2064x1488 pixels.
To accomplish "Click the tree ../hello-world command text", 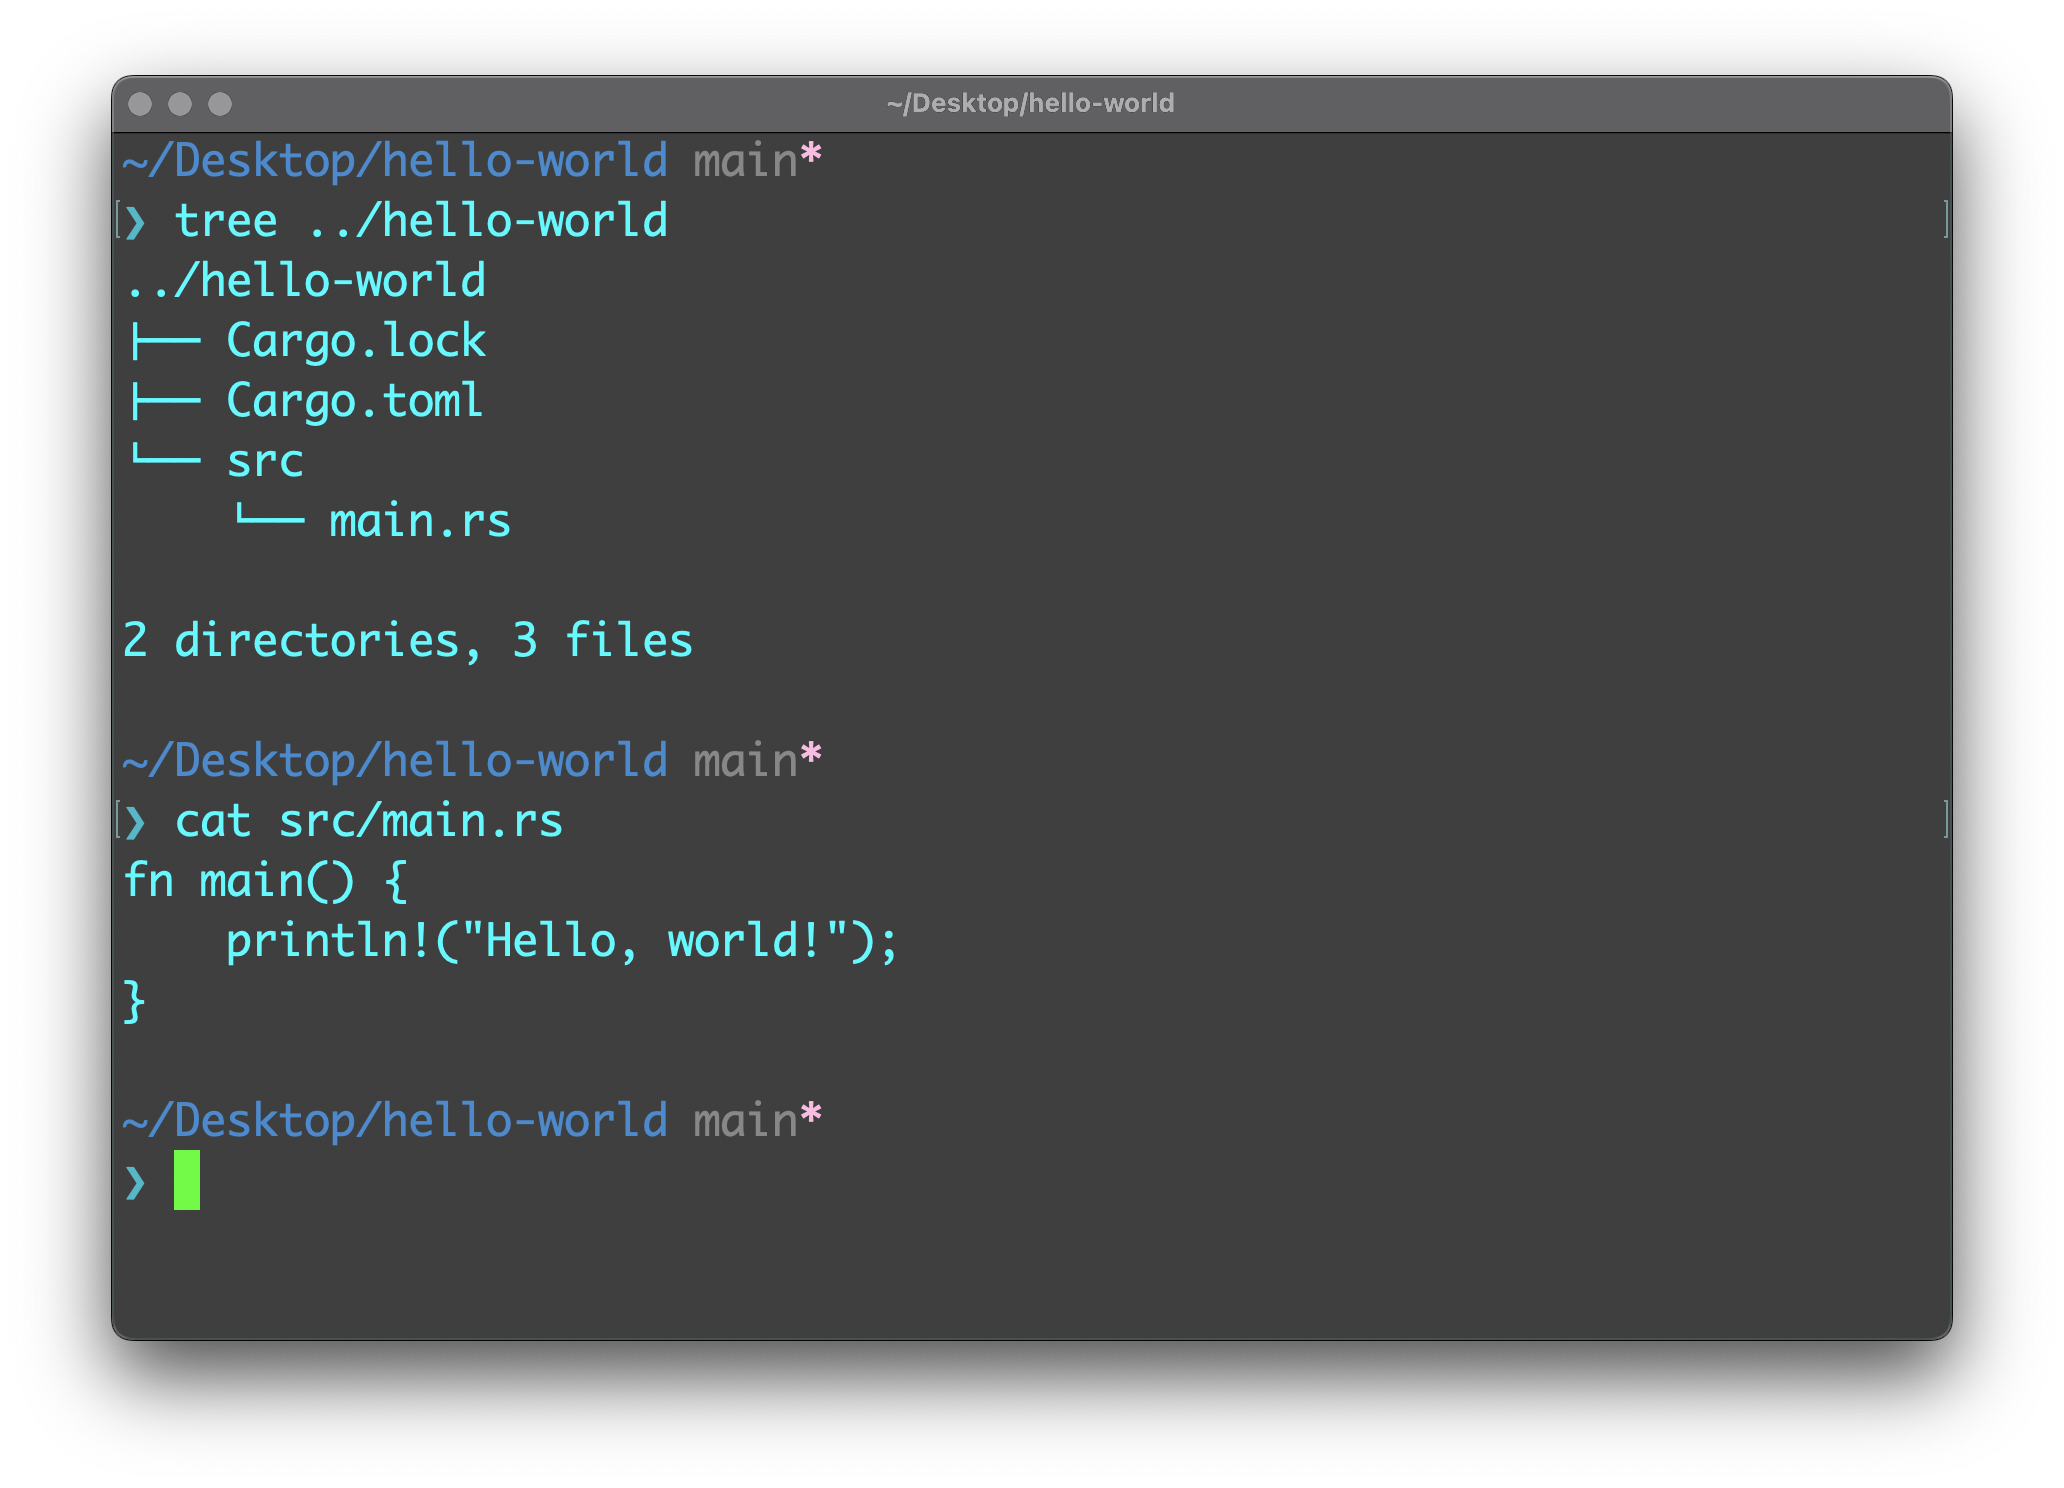I will [421, 221].
